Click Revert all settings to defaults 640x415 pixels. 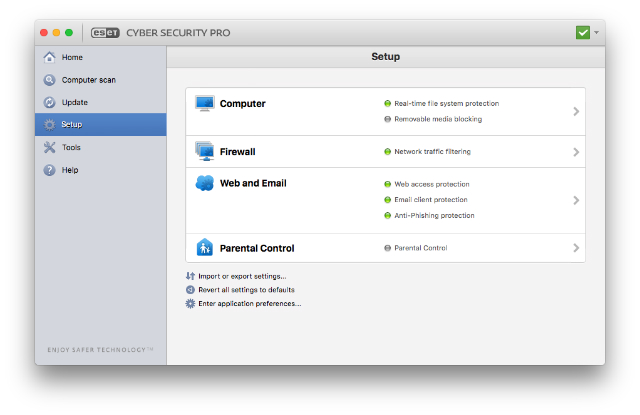(x=246, y=290)
